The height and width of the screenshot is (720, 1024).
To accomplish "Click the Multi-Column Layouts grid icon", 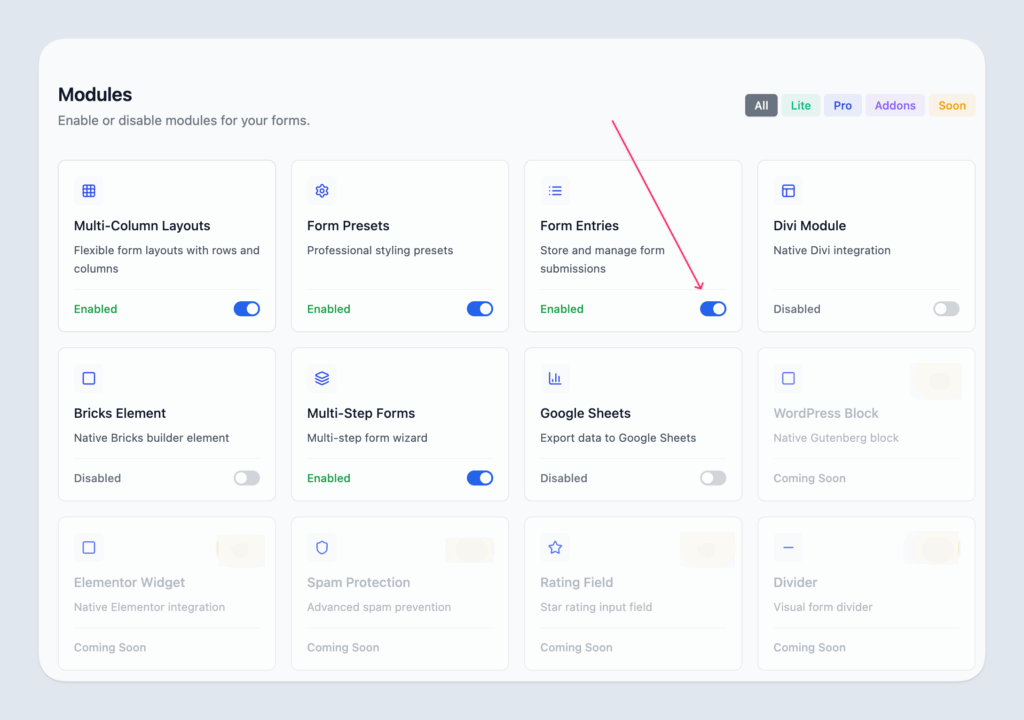I will pos(89,191).
